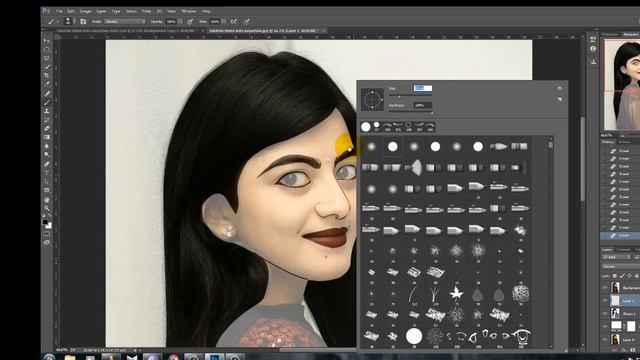Open the Layer menu
Viewport: 640px width, 360px height.
pos(101,11)
